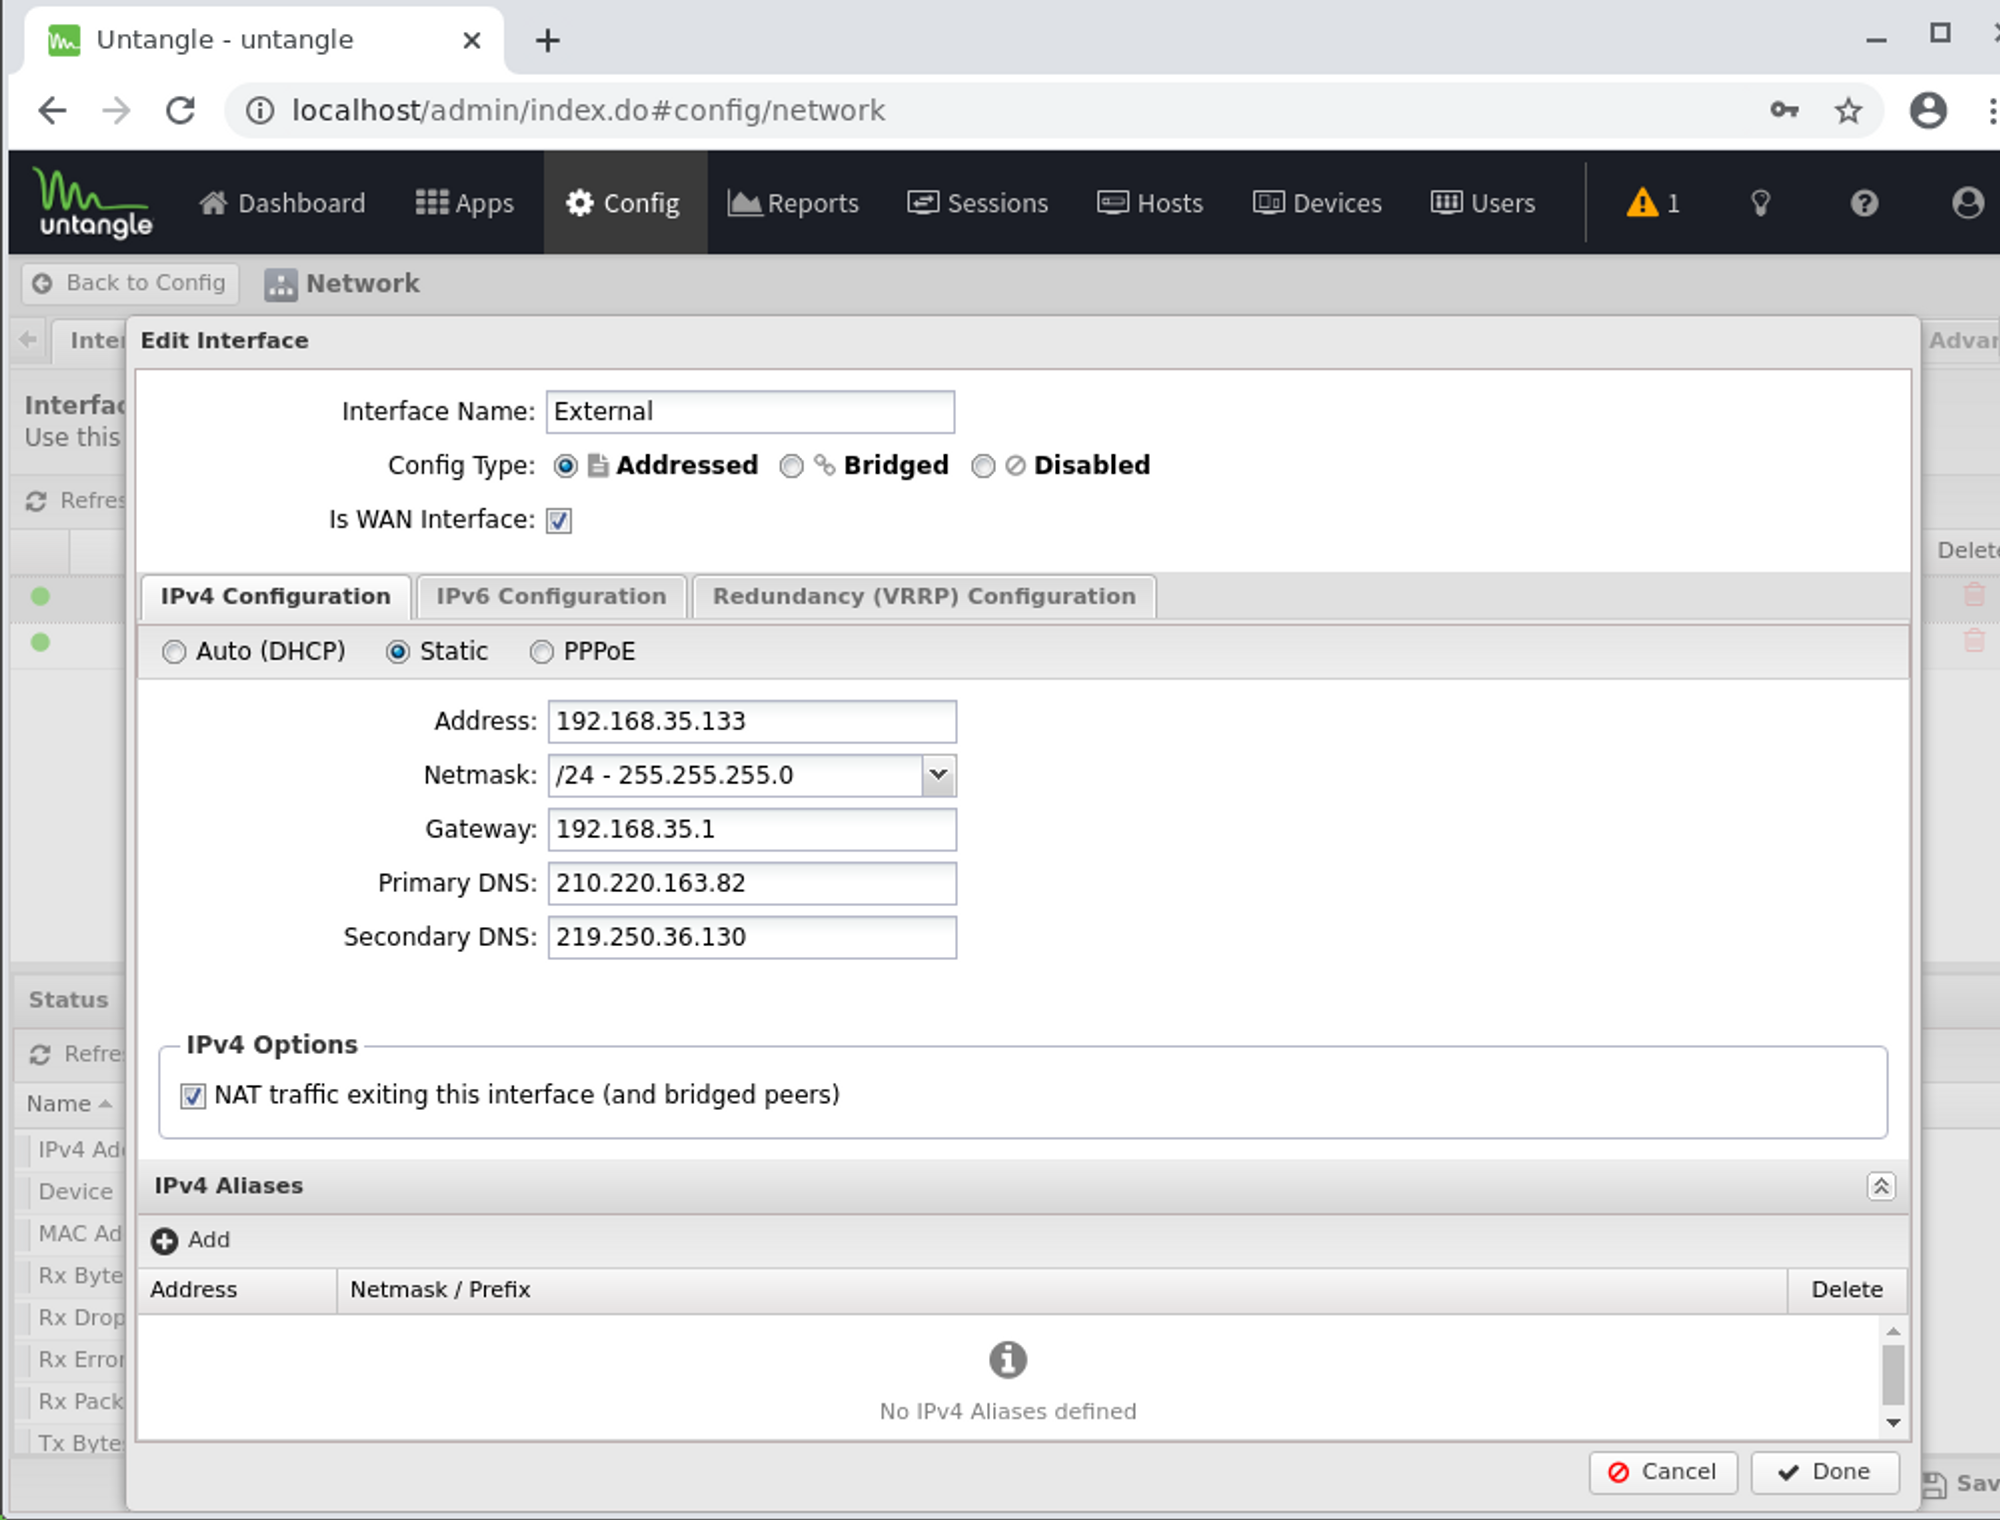Select Bridged config type
Viewport: 2000px width, 1520px height.
click(792, 466)
